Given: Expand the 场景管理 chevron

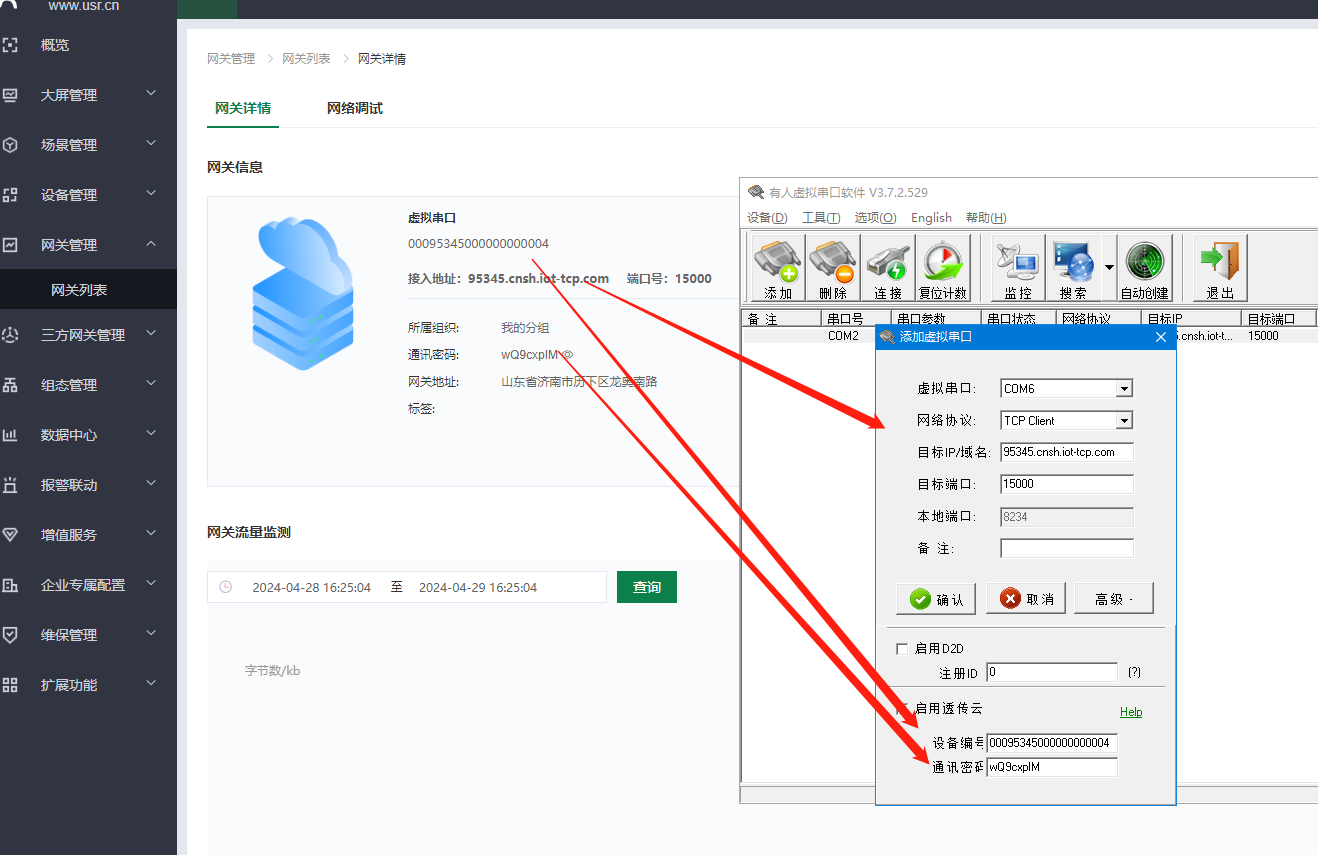Looking at the screenshot, I should (x=151, y=143).
